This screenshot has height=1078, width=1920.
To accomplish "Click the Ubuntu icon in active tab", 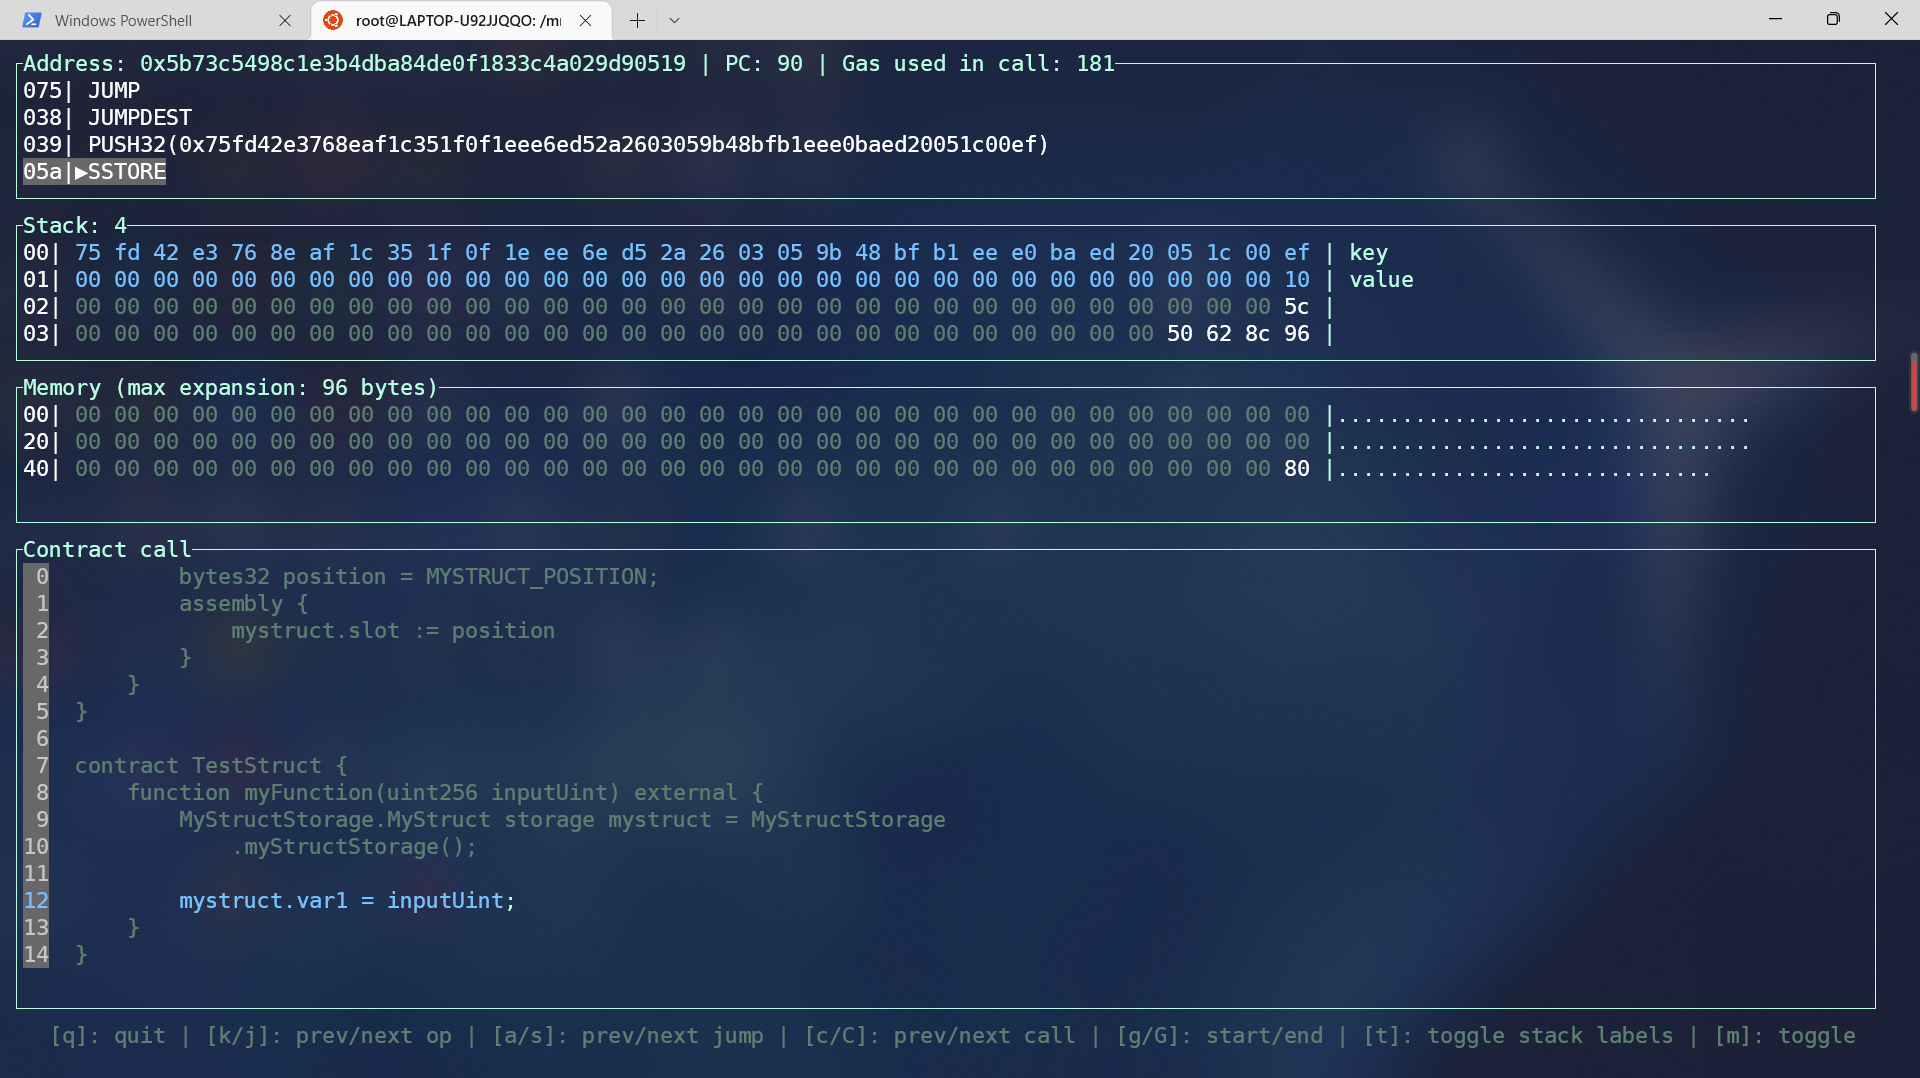I will click(x=333, y=20).
